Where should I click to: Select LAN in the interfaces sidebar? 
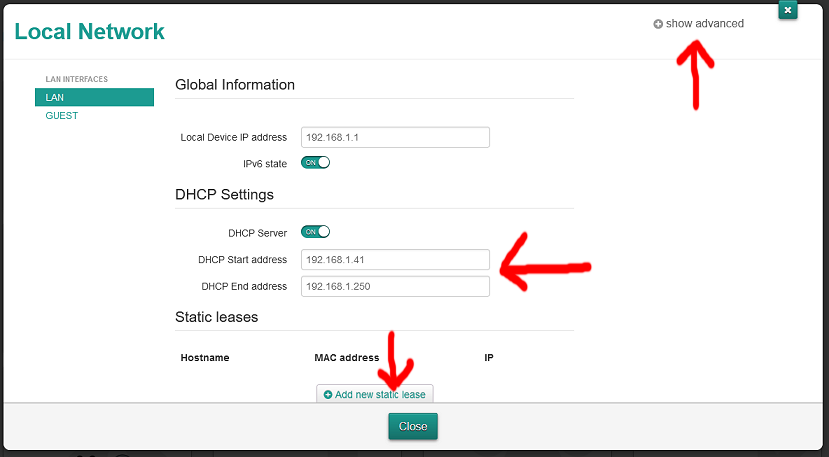pos(94,97)
